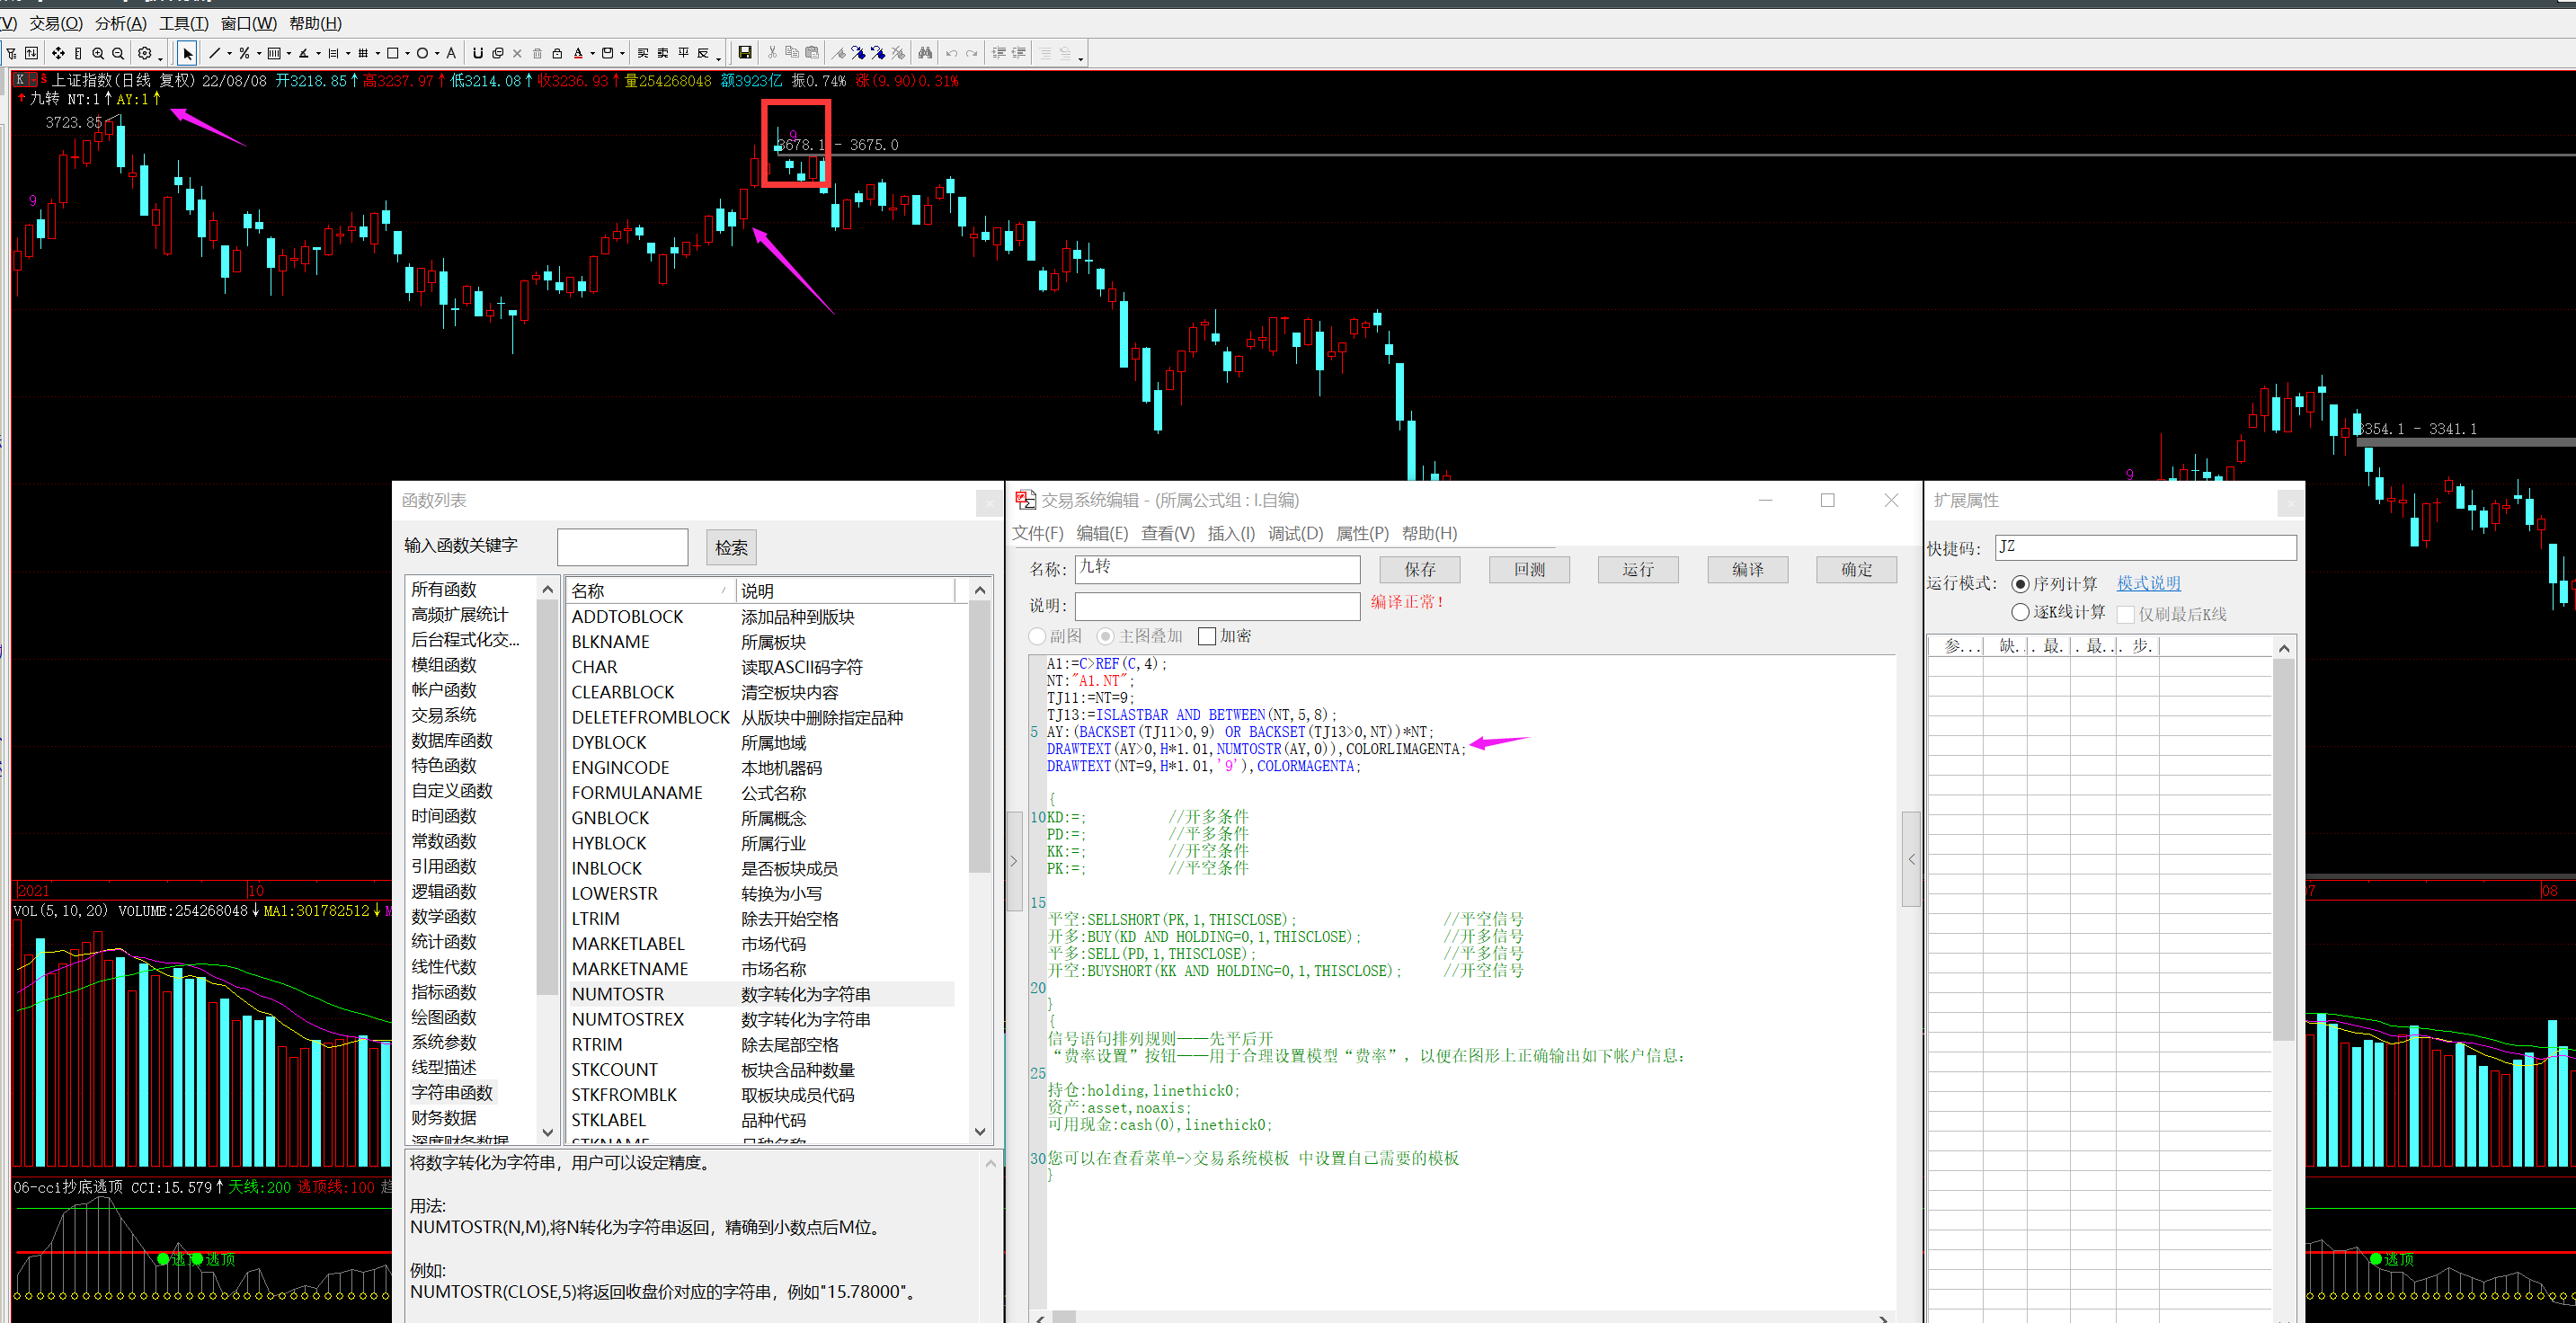Click the zoom in magnifier icon

coord(98,53)
